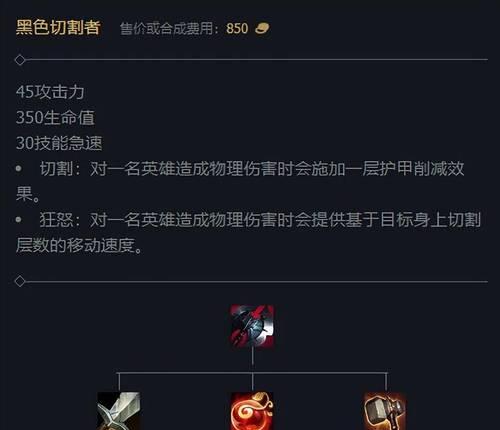
Task: Select the 30技能急速 stat line
Action: [59, 143]
